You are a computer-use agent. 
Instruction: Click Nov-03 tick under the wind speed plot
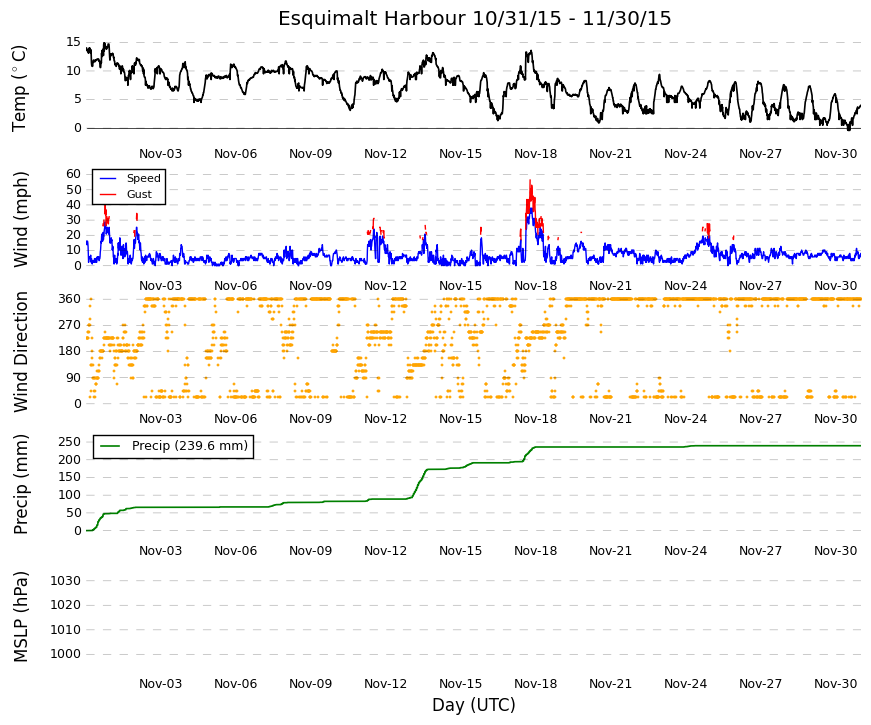(x=161, y=286)
